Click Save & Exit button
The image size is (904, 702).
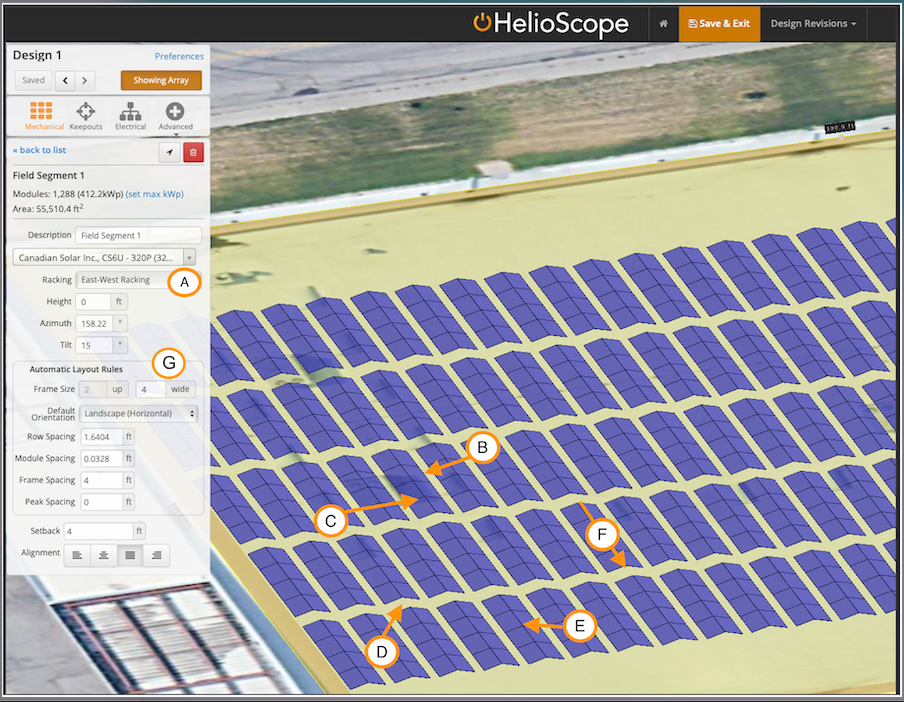719,24
